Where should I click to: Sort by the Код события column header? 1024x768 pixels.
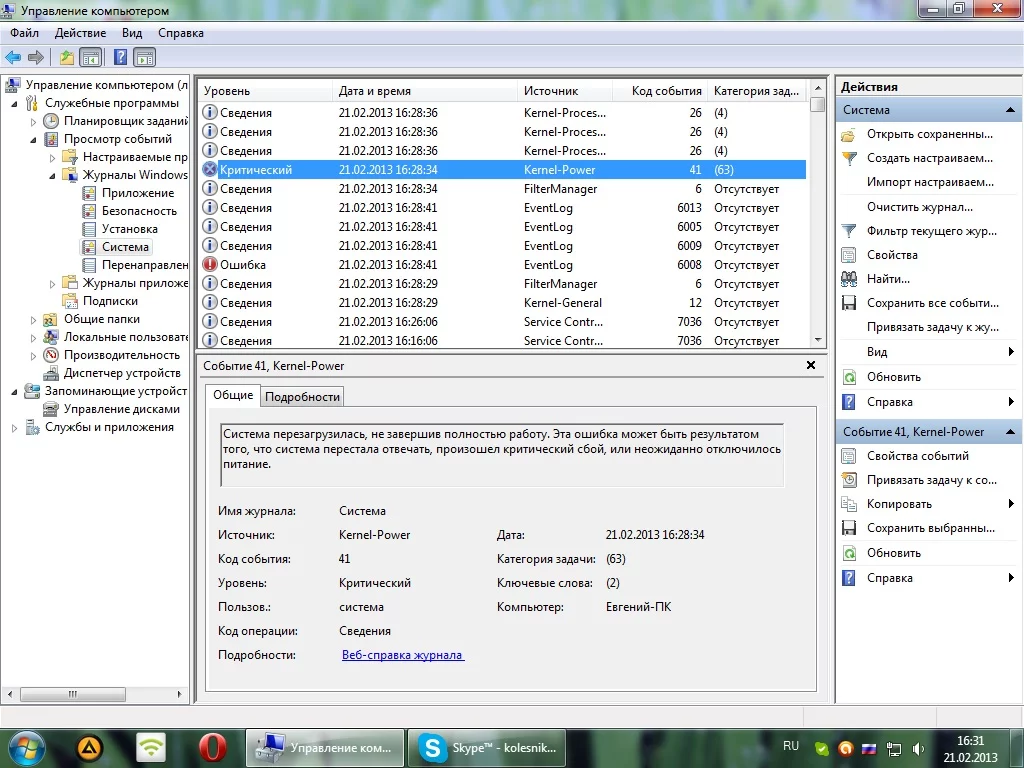661,91
